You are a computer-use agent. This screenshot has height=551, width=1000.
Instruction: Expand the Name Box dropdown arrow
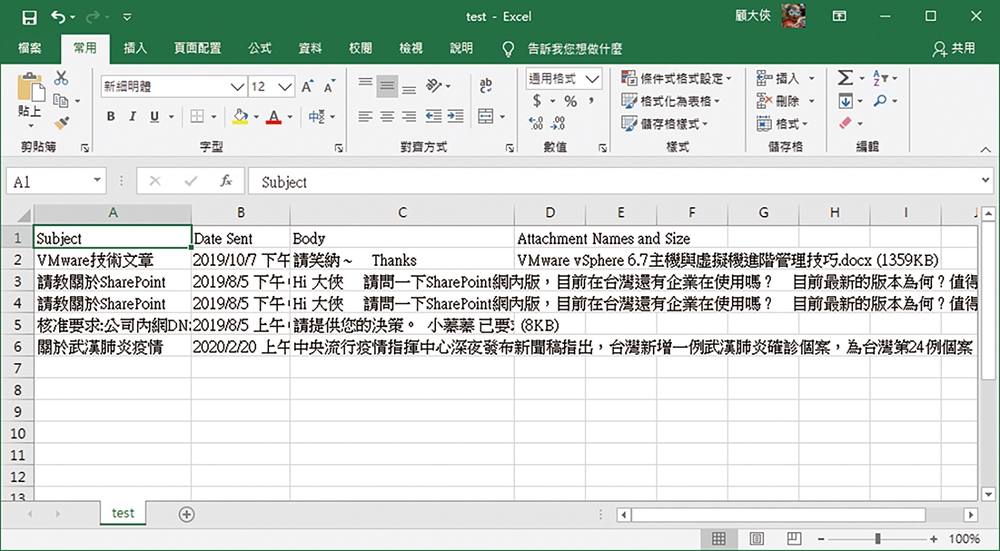coord(96,180)
